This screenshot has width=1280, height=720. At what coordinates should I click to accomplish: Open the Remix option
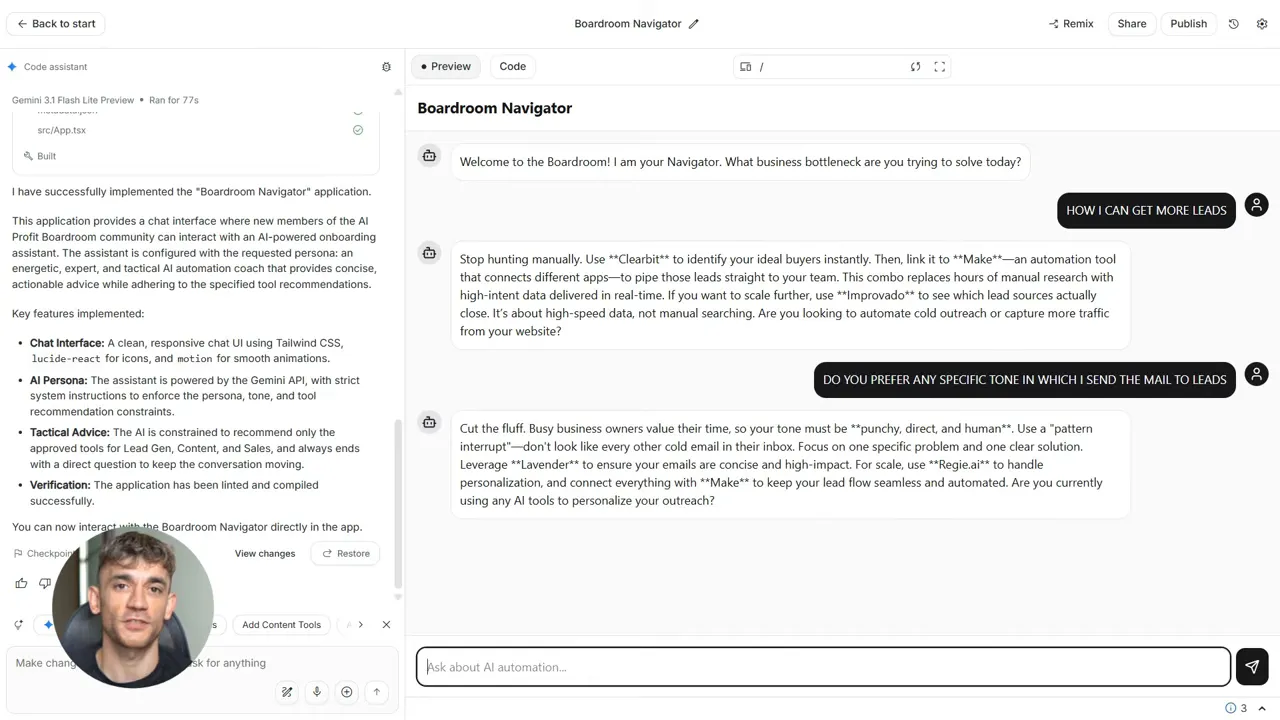pos(1071,24)
